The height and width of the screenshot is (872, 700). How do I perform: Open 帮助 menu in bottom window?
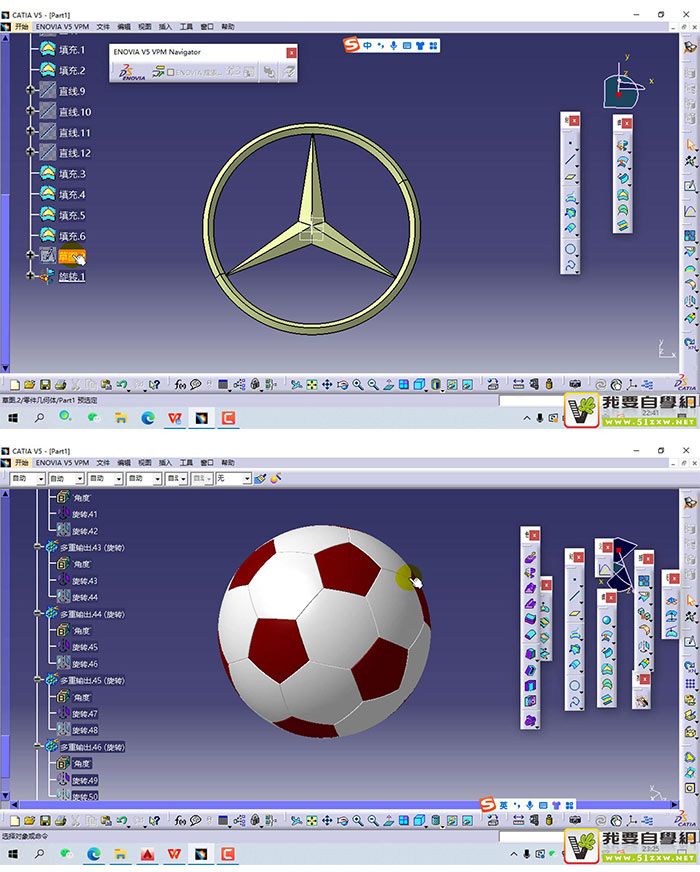(228, 463)
